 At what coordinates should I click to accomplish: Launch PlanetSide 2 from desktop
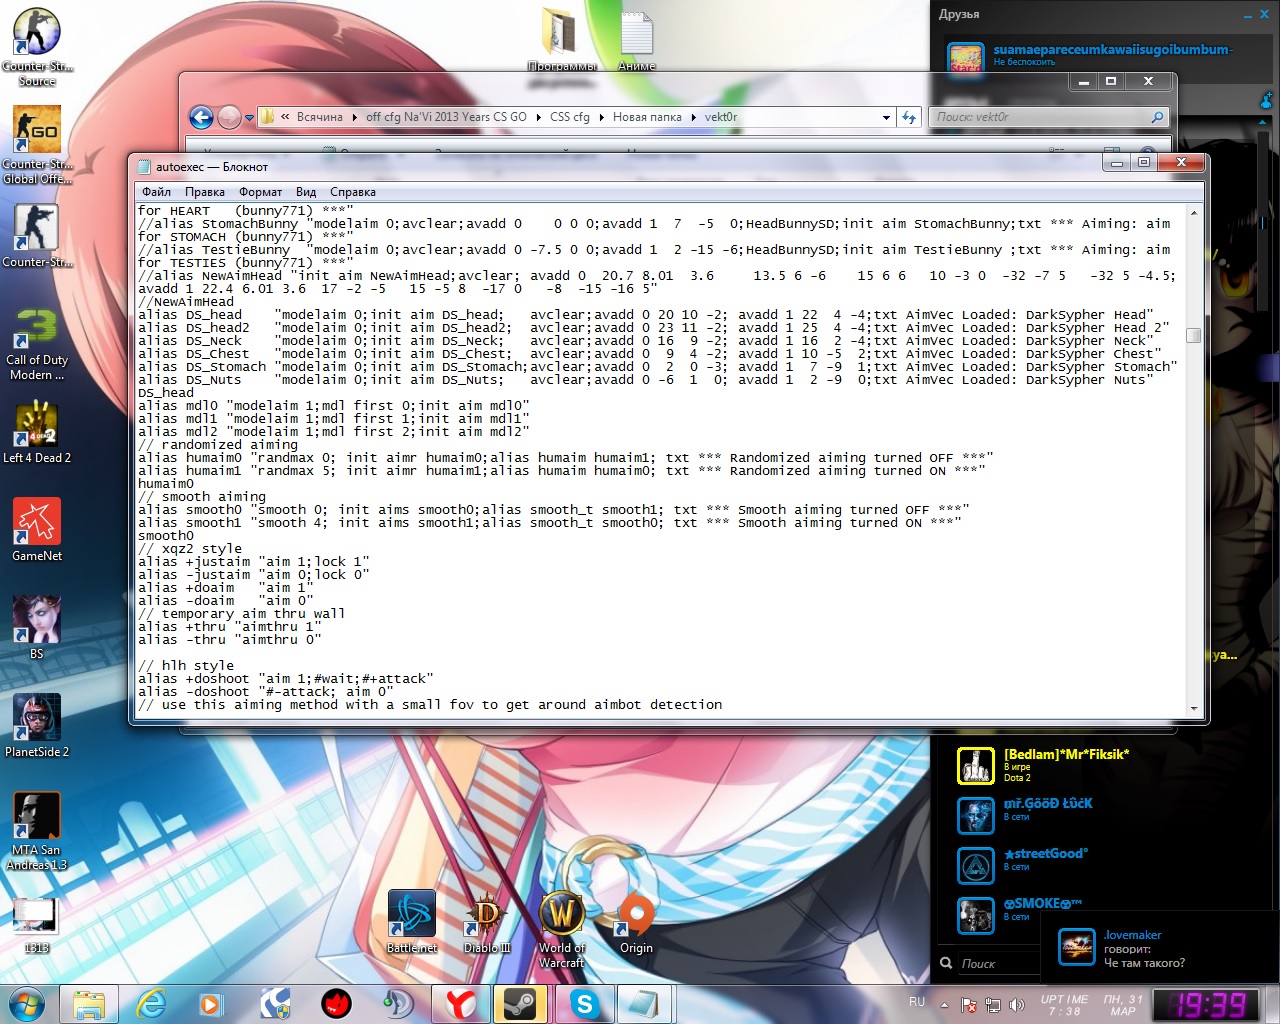[37, 726]
